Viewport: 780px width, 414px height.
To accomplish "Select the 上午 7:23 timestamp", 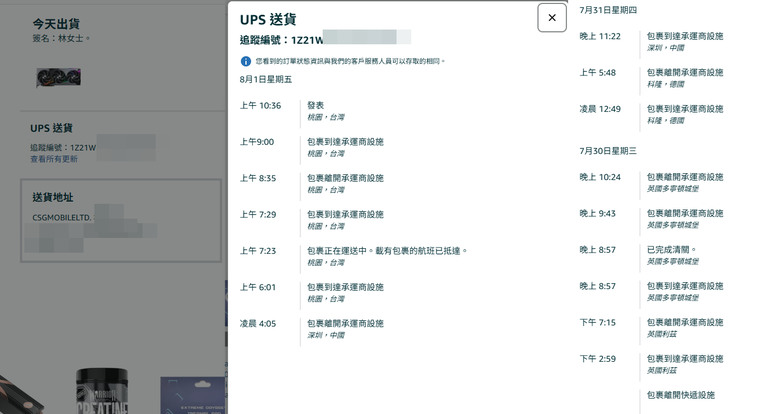I will click(x=258, y=251).
